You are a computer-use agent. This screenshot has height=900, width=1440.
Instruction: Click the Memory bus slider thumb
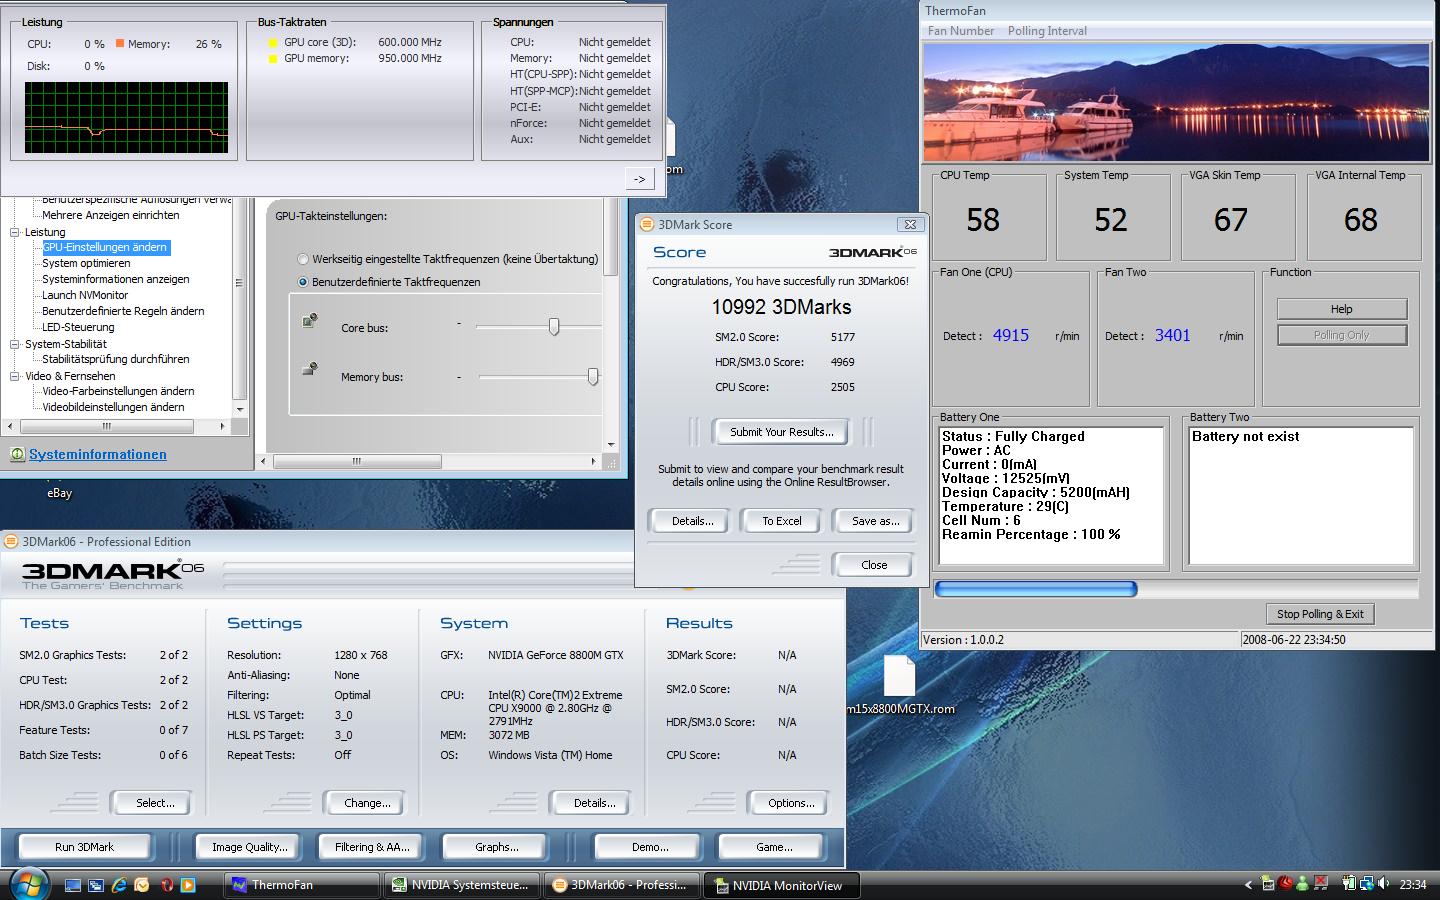click(593, 376)
